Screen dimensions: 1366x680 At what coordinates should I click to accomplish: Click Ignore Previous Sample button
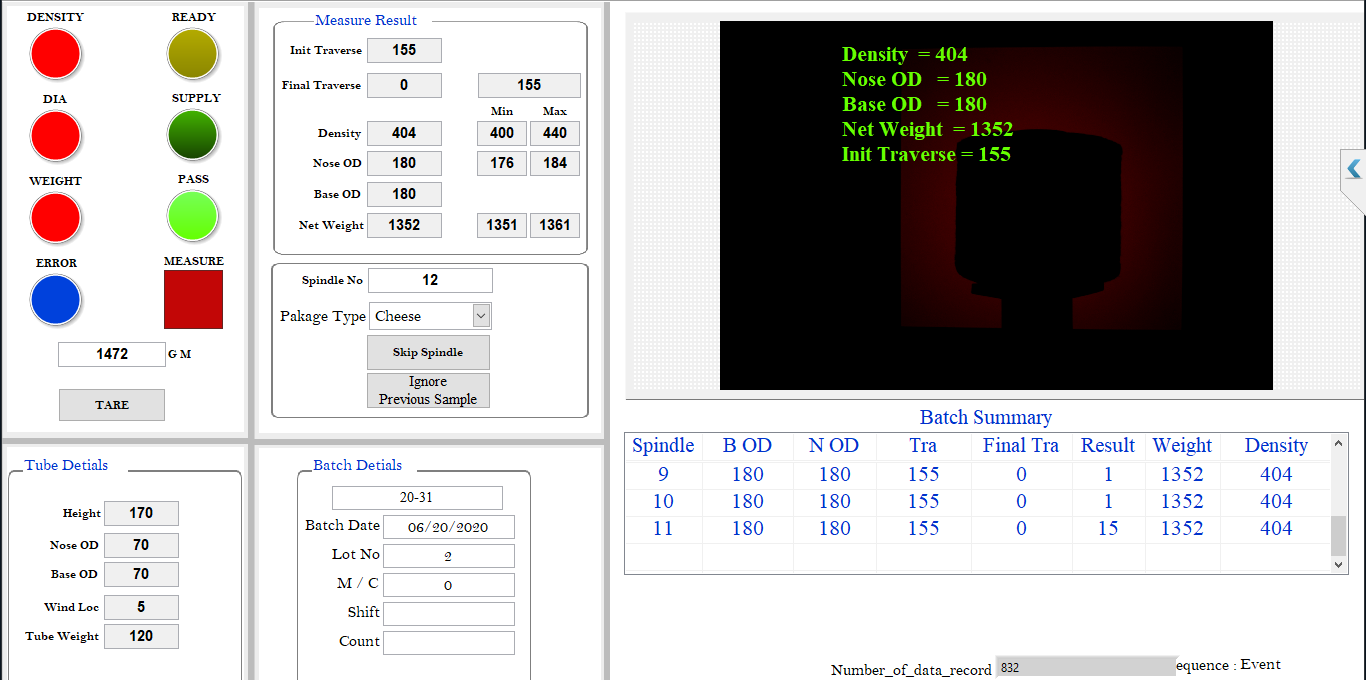[428, 391]
